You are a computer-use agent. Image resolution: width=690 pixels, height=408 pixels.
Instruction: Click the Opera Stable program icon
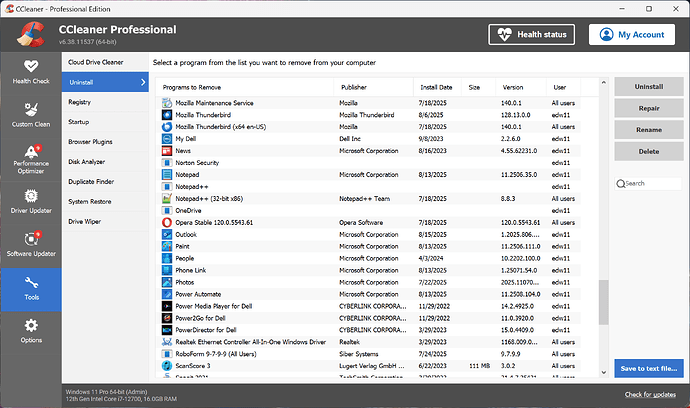click(167, 221)
